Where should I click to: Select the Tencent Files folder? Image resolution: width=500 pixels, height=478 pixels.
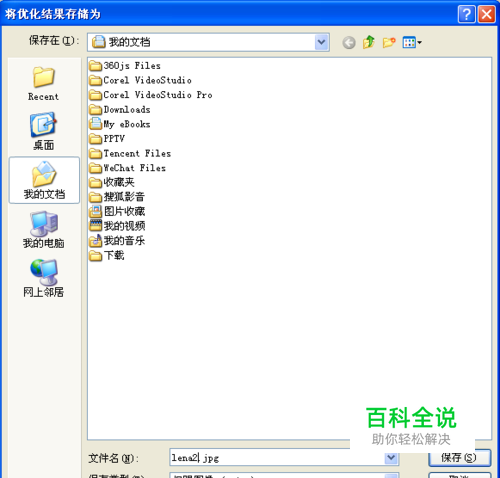tap(130, 153)
